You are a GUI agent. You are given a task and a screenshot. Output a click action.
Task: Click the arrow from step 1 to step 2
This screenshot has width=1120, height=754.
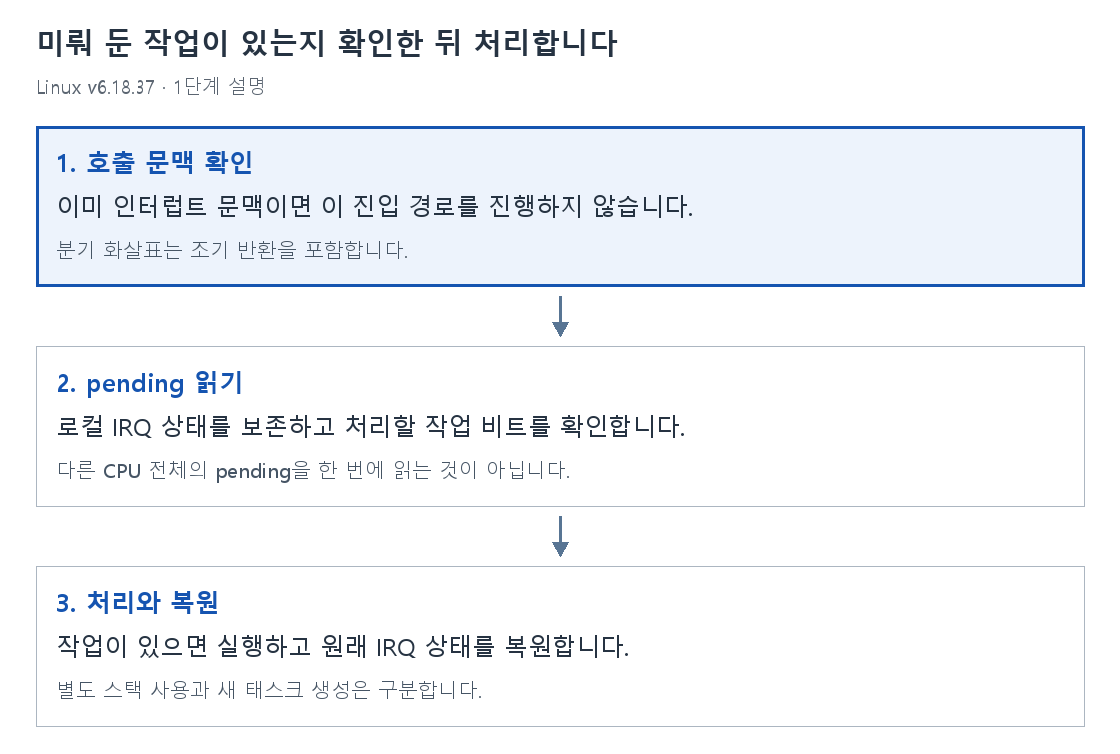click(560, 316)
